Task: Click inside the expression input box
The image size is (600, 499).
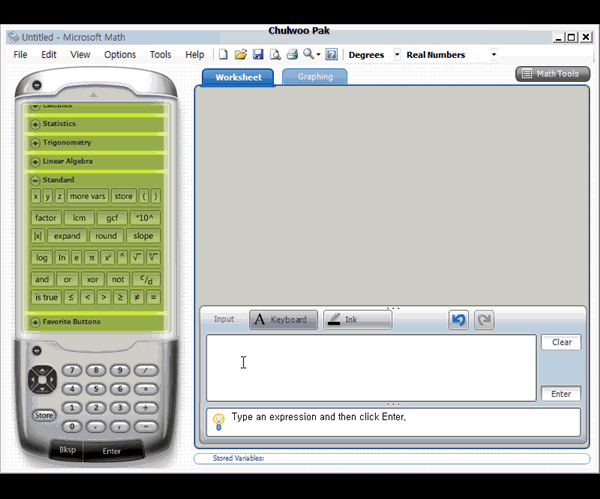Action: pyautogui.click(x=371, y=368)
